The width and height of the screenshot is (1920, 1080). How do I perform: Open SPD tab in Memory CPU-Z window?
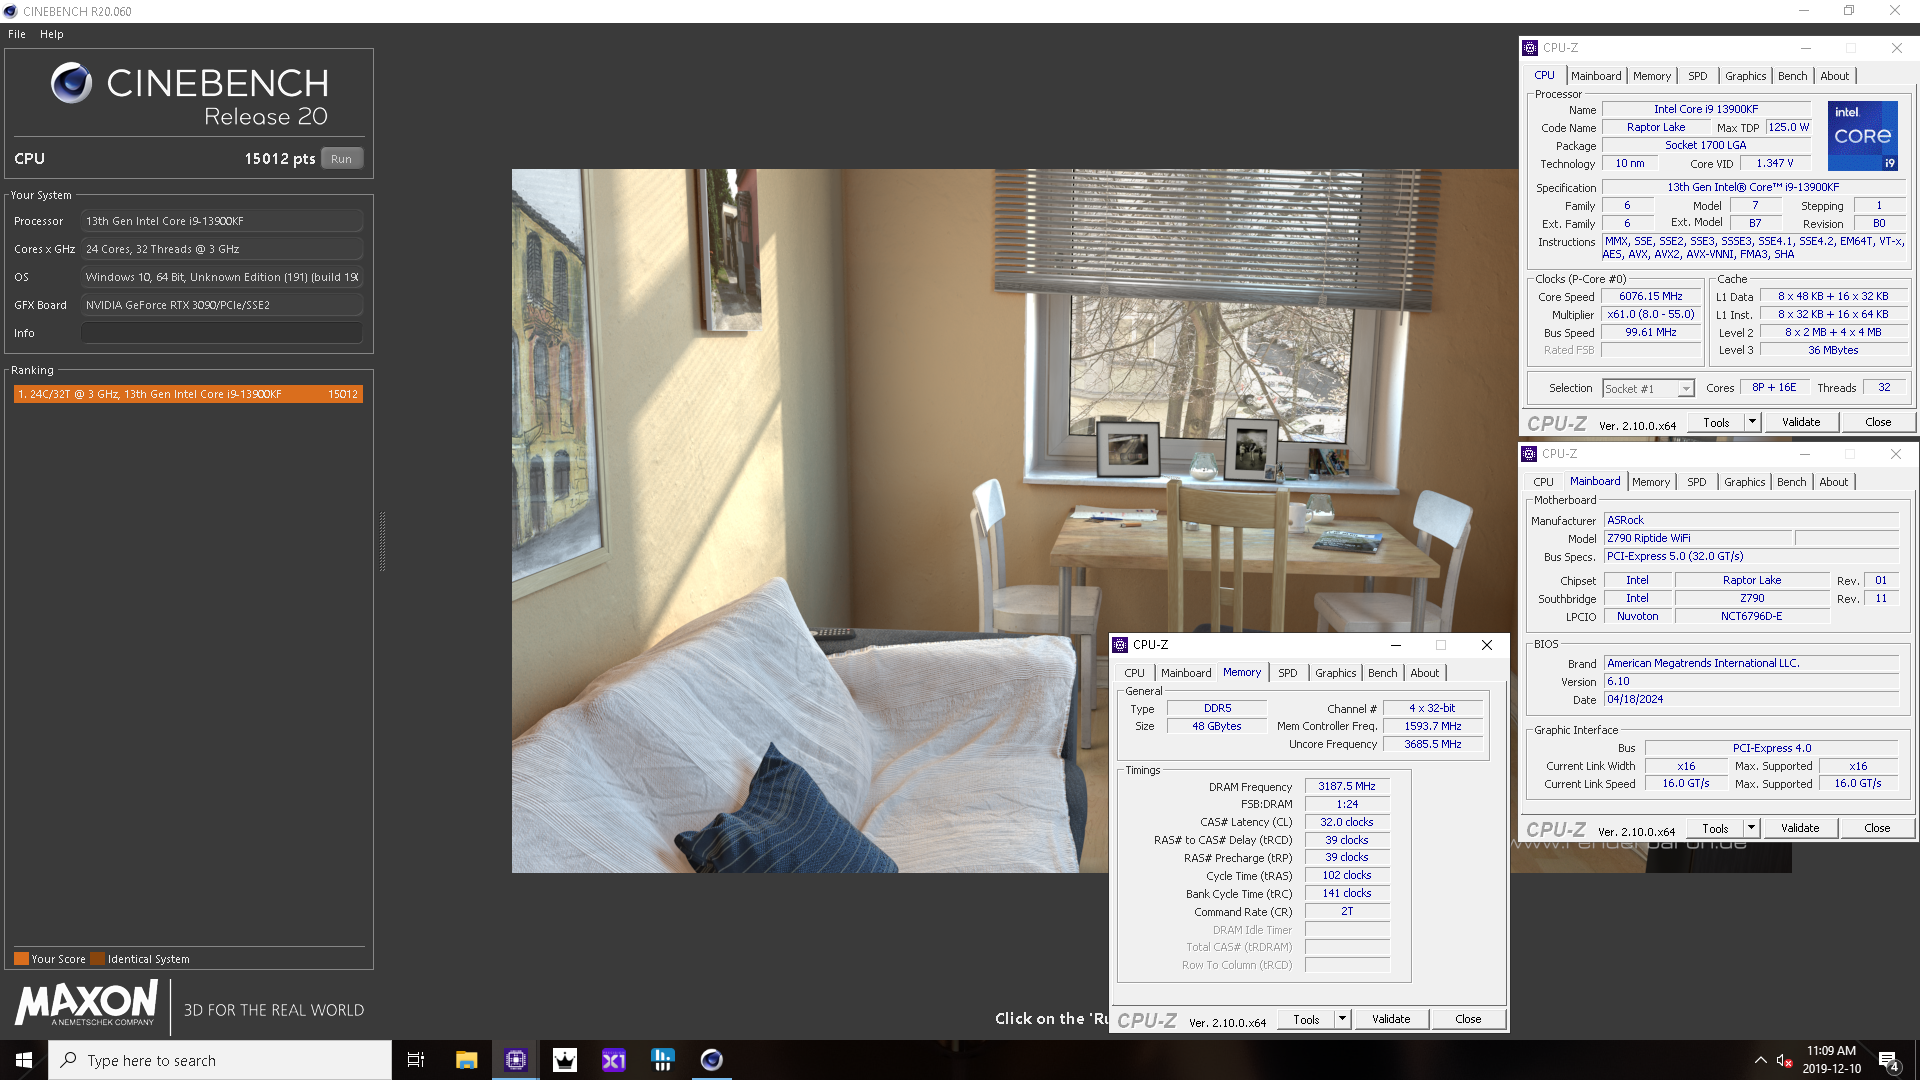(1288, 673)
